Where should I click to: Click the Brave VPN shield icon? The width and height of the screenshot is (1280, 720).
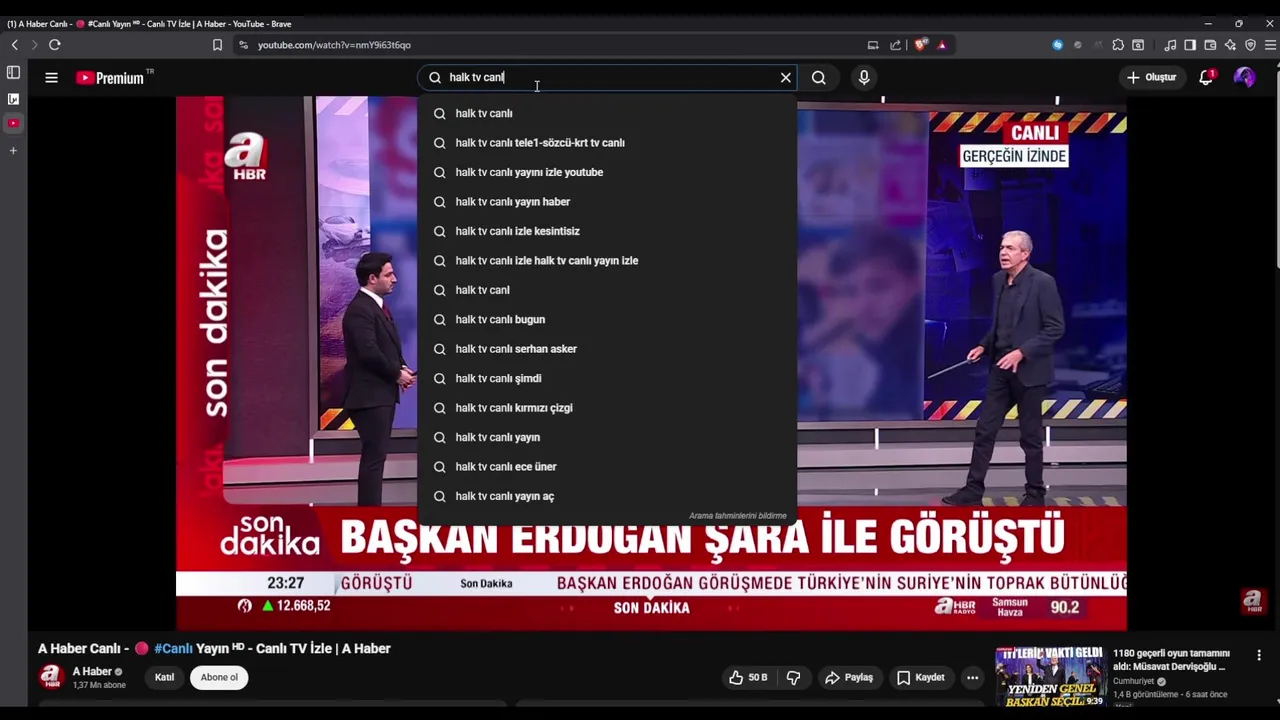1250,45
